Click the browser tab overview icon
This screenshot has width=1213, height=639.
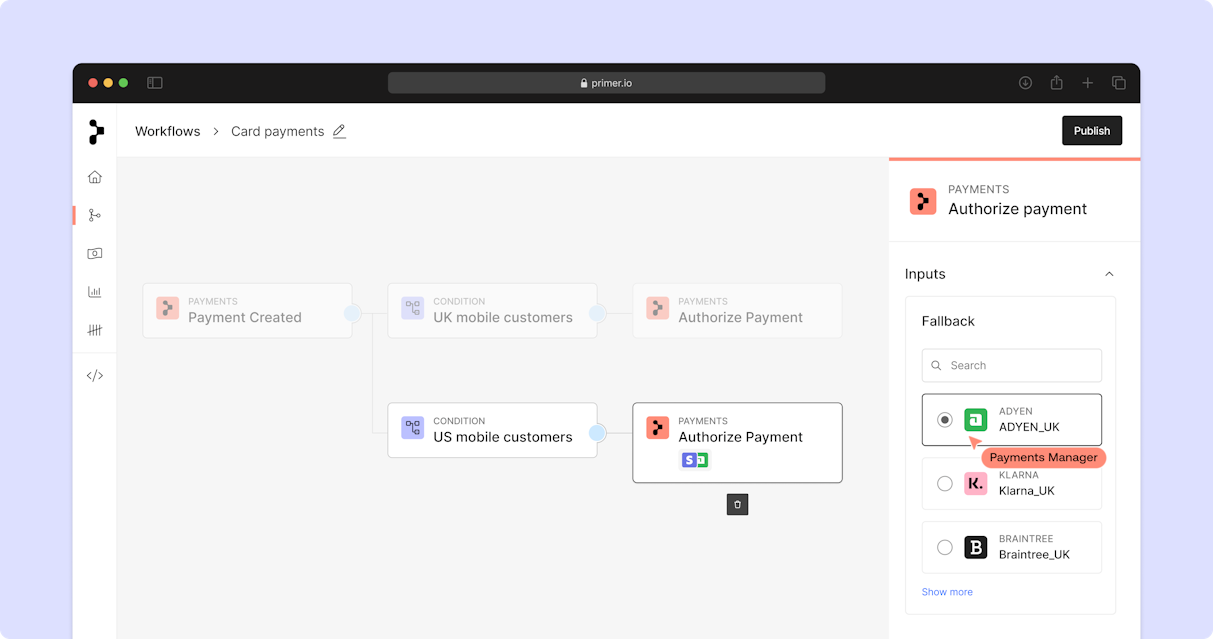1119,83
